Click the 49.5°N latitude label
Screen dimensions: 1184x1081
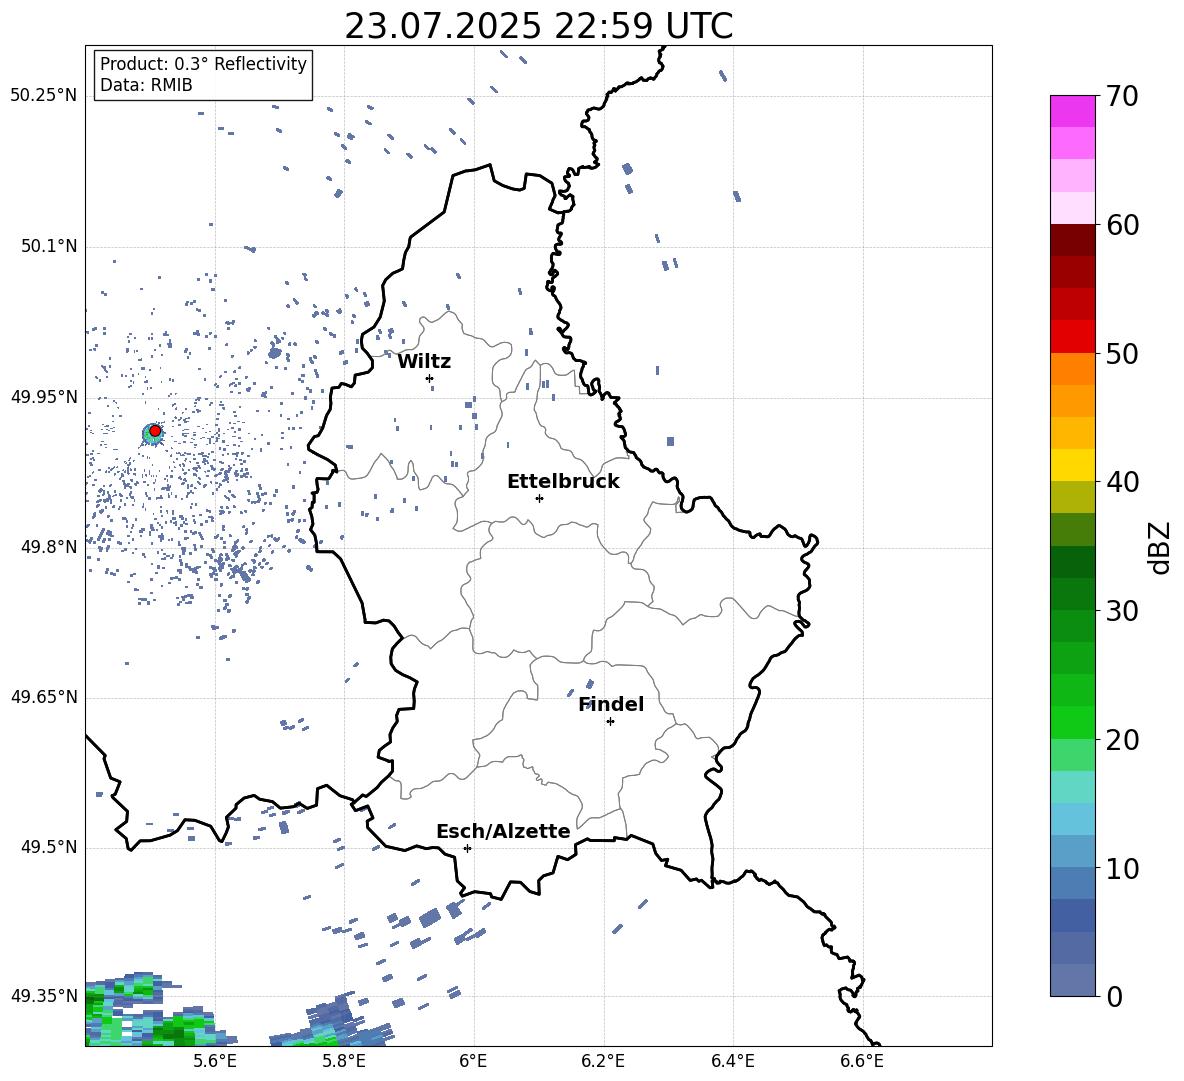click(49, 847)
